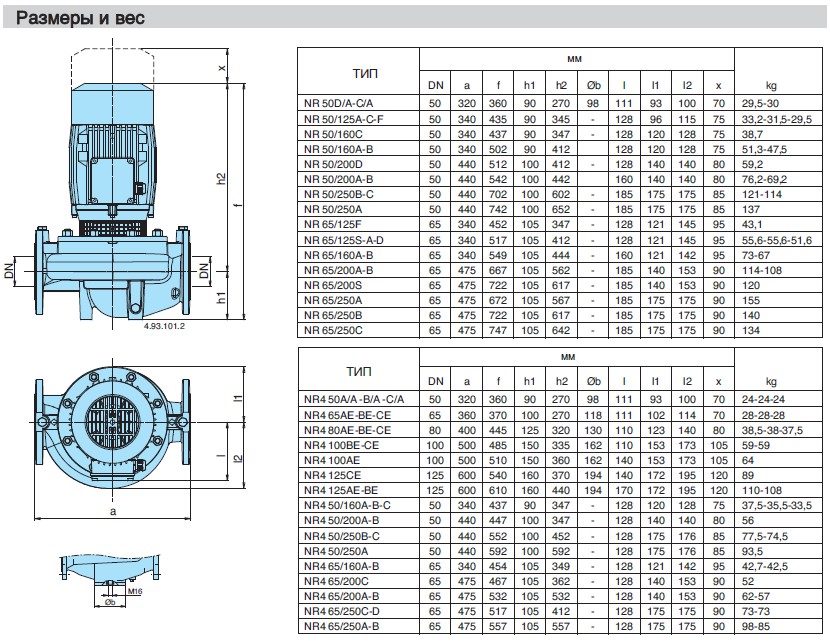Click the "kg" header of upper table
This screenshot has width=830, height=644.
point(771,86)
